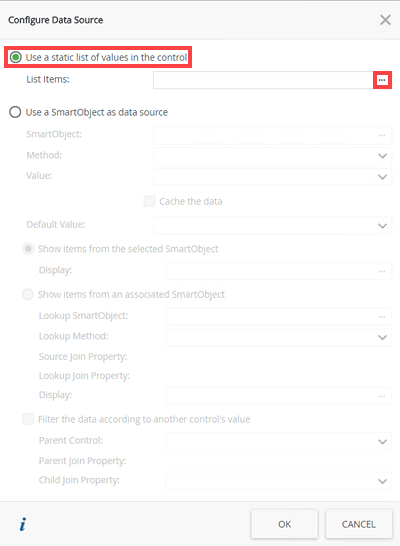Open the Value dropdown
This screenshot has width=400, height=546.
(x=273, y=177)
